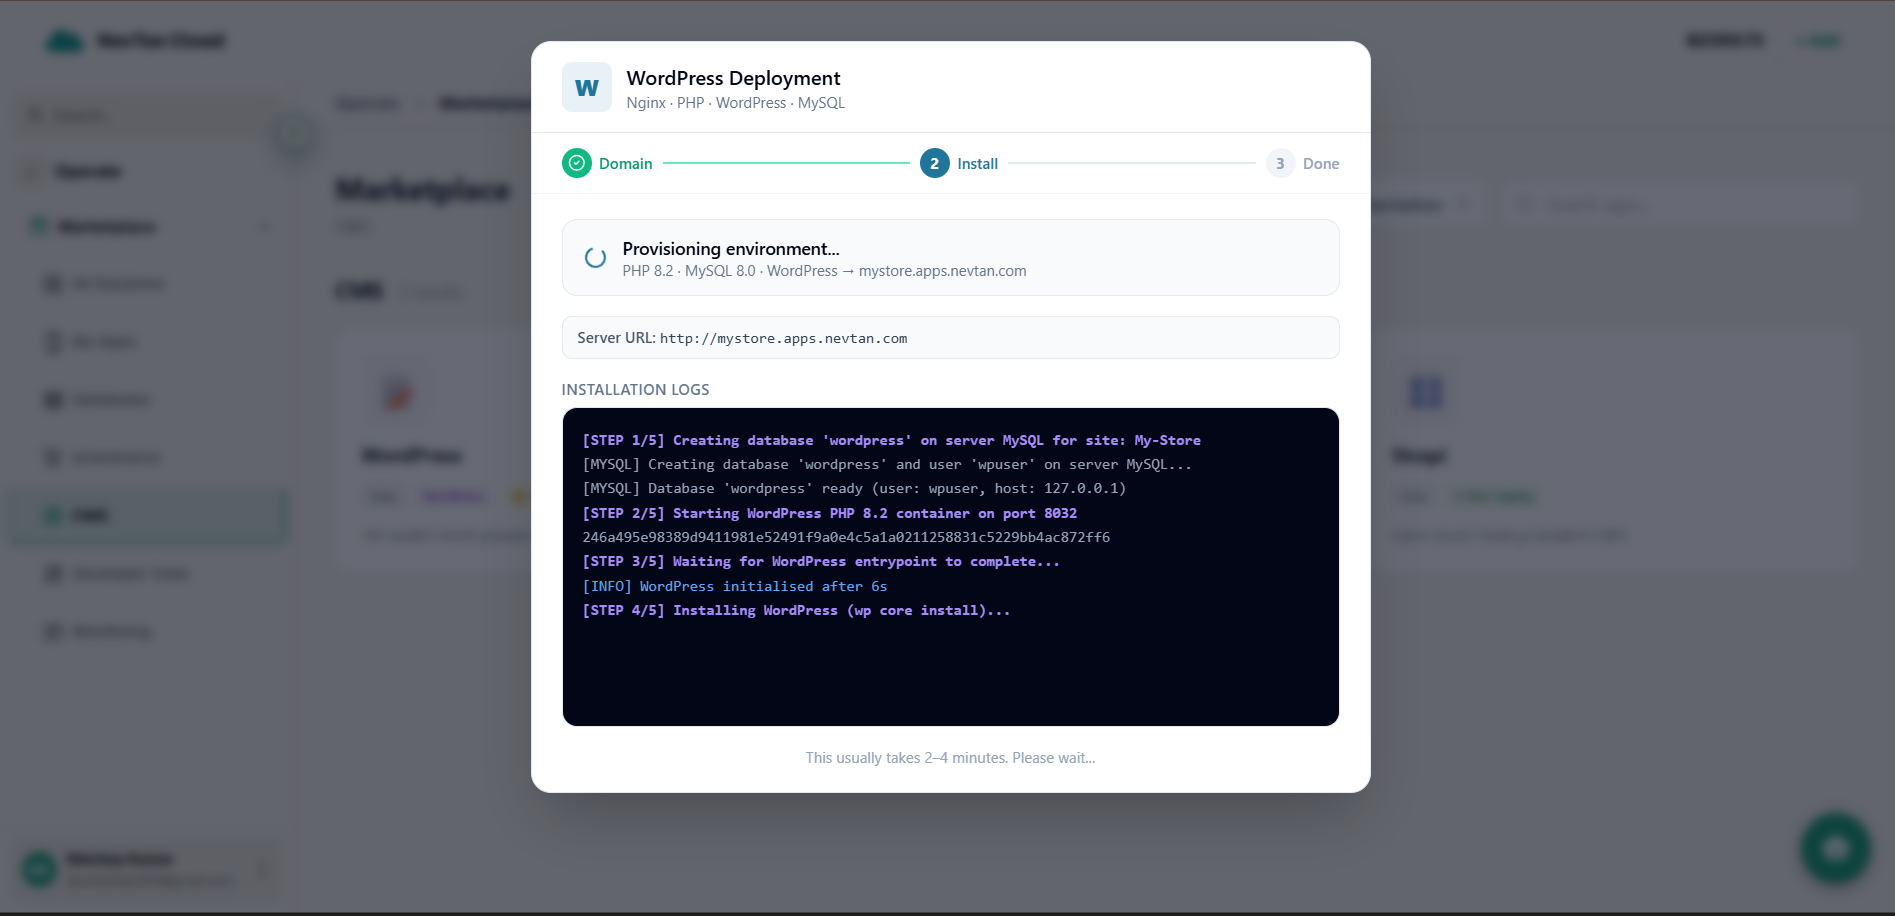This screenshot has width=1895, height=916.
Task: Click the provisioning loading spinner icon
Action: 595,258
